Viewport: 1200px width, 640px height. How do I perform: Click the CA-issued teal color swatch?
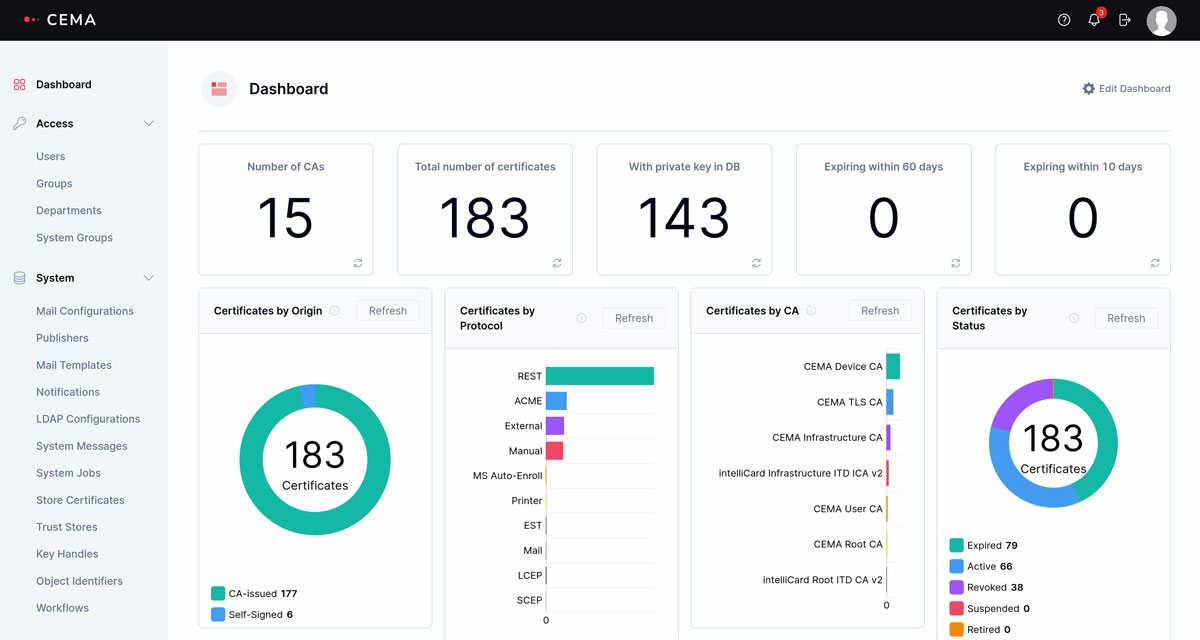218,594
